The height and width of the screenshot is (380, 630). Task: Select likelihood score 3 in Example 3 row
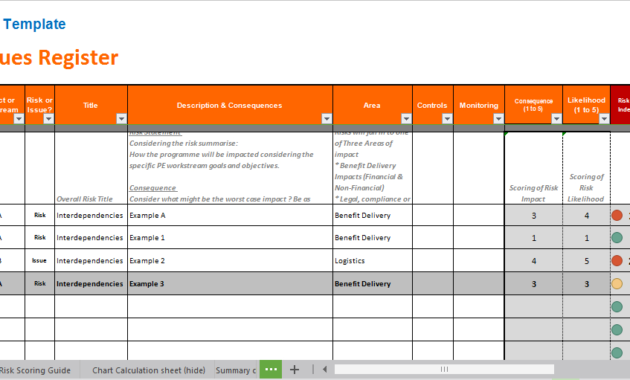[587, 284]
